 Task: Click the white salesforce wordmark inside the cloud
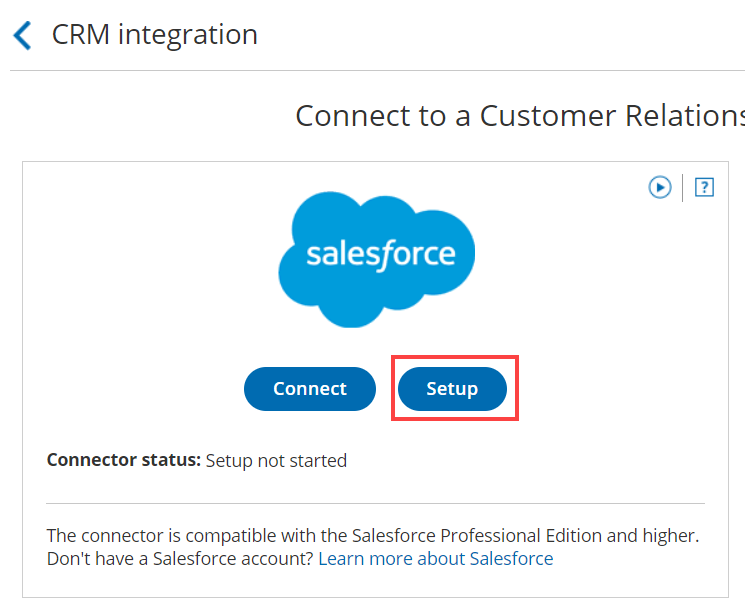pos(380,254)
